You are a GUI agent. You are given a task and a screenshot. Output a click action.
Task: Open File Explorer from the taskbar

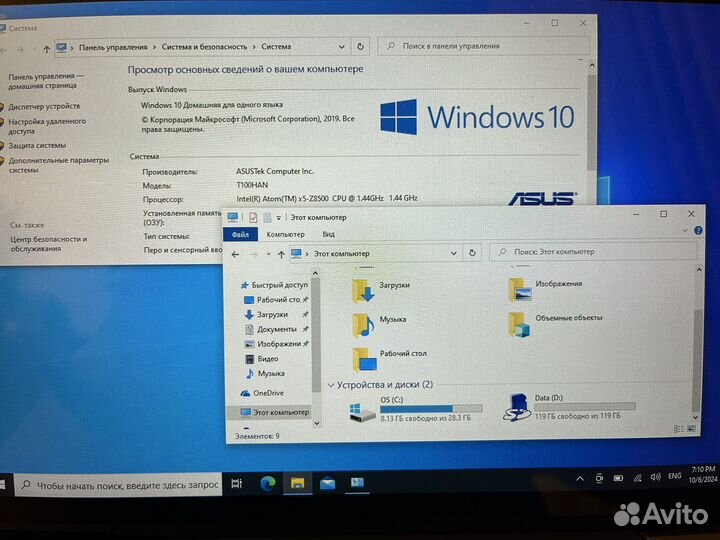tap(298, 483)
